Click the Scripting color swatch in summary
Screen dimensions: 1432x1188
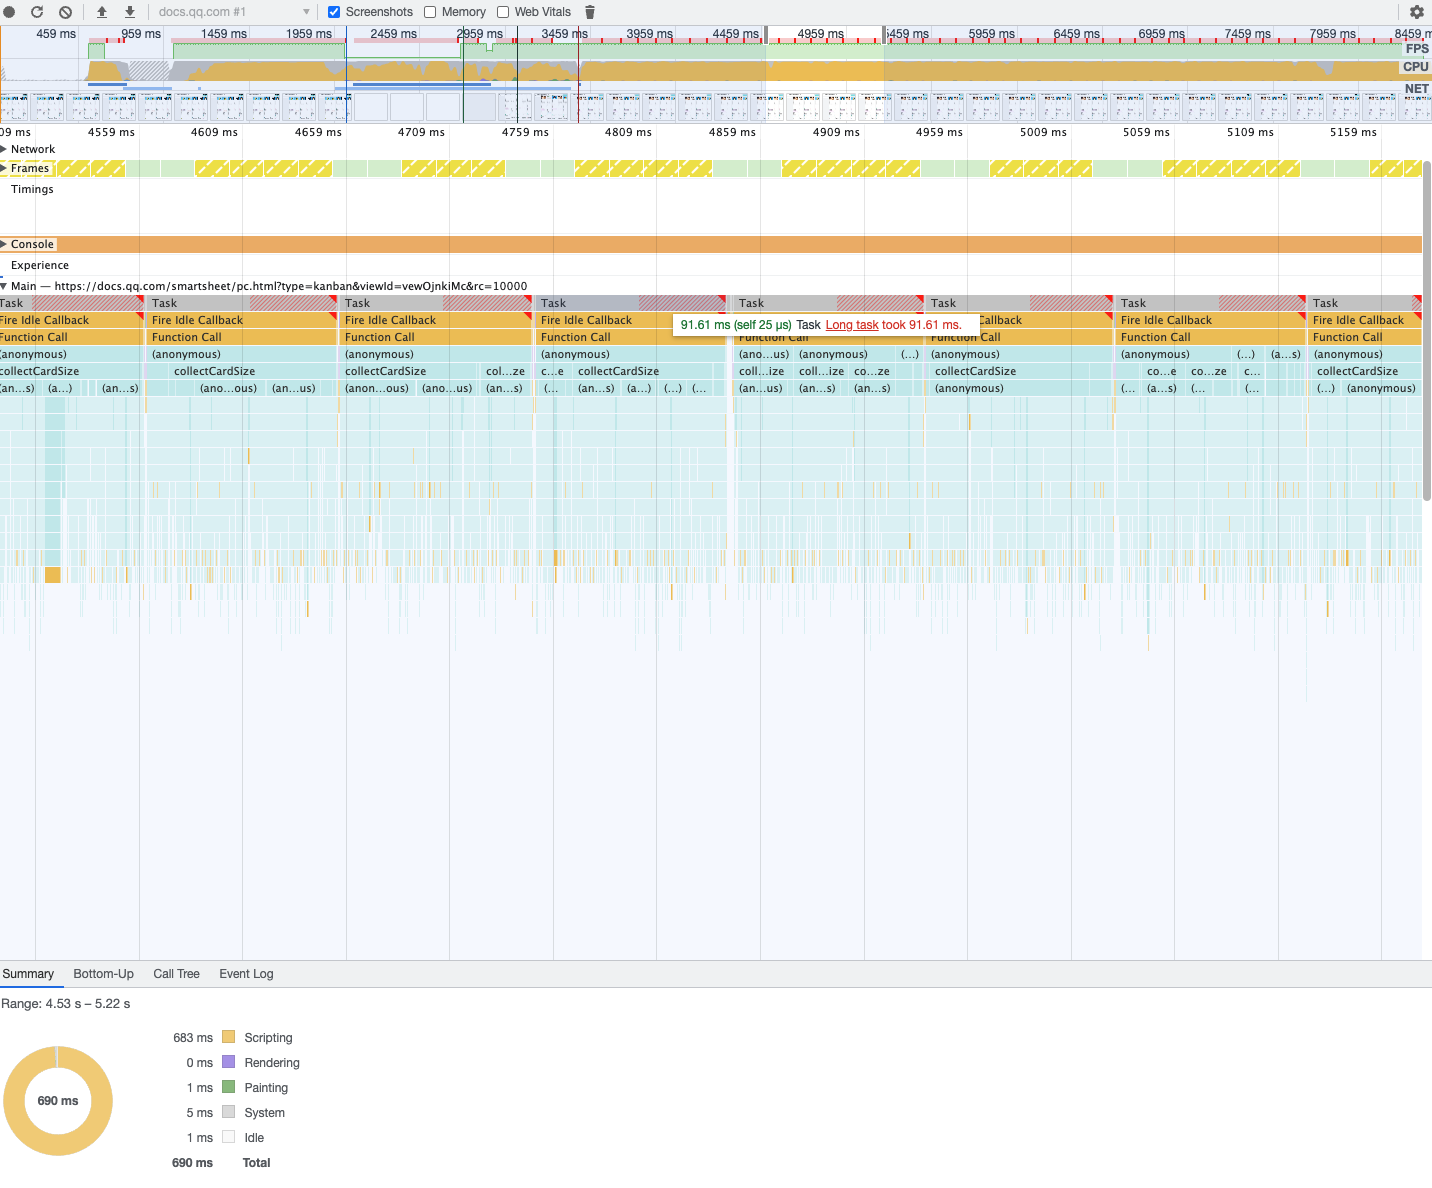(228, 1037)
